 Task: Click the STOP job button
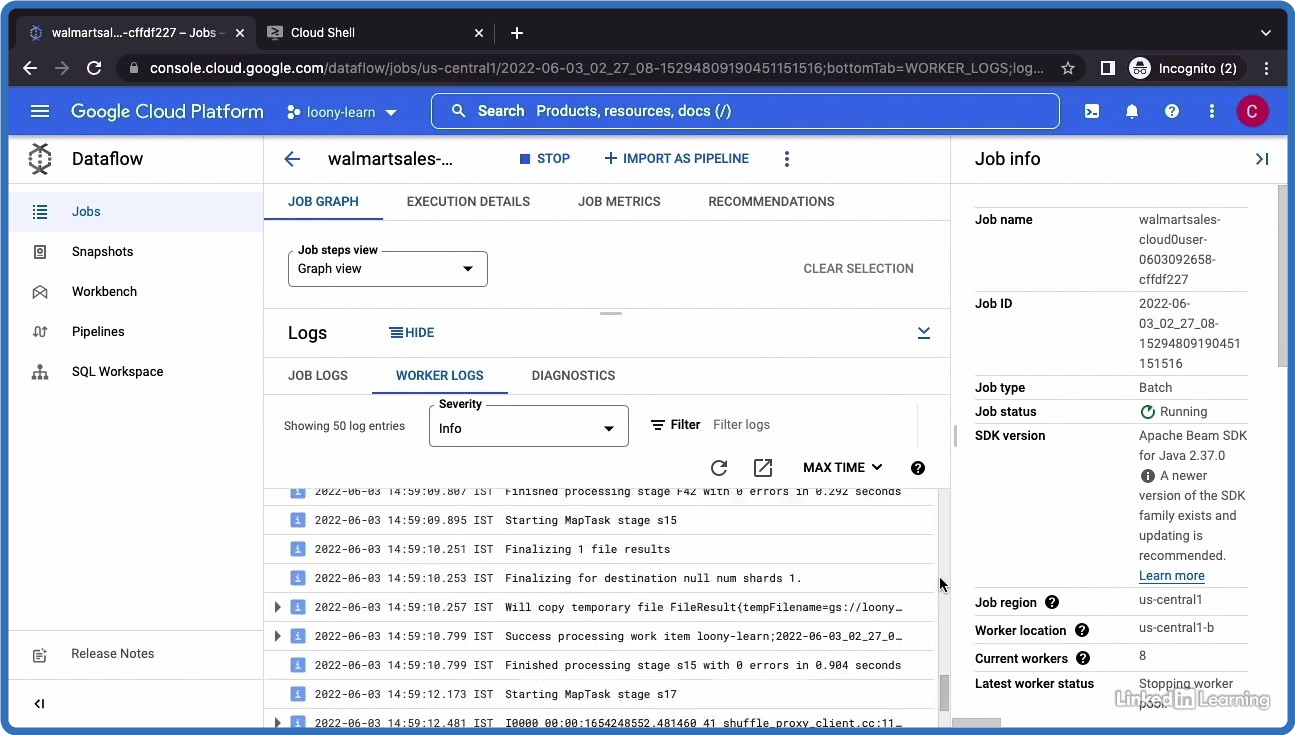[545, 159]
